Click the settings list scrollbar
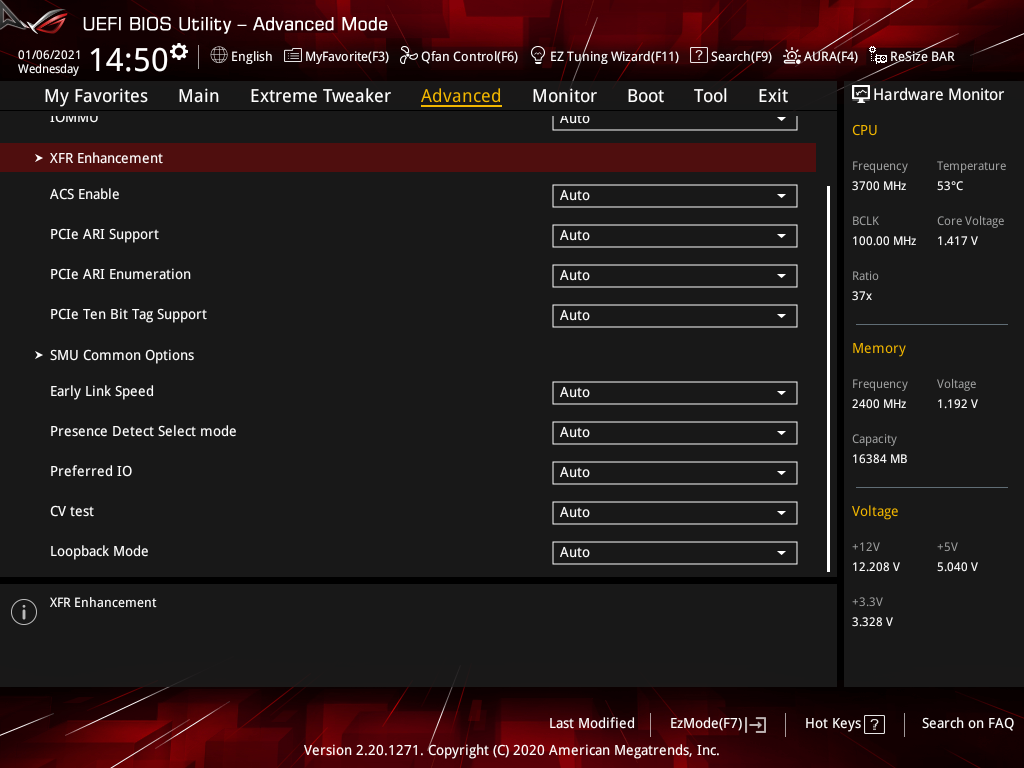1024x768 pixels. (828, 379)
